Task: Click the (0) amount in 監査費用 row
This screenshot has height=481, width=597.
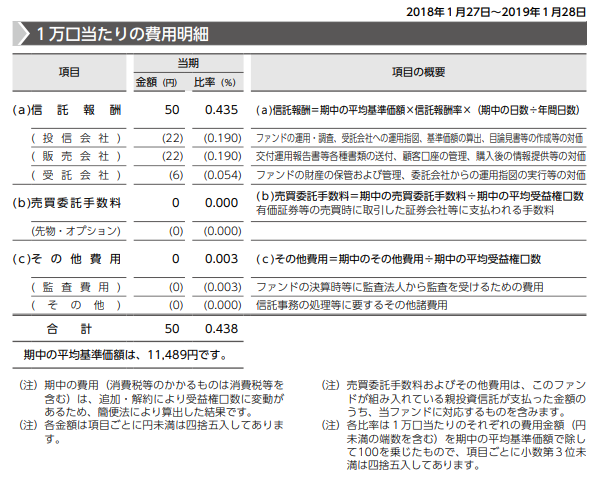Action: tap(176, 287)
